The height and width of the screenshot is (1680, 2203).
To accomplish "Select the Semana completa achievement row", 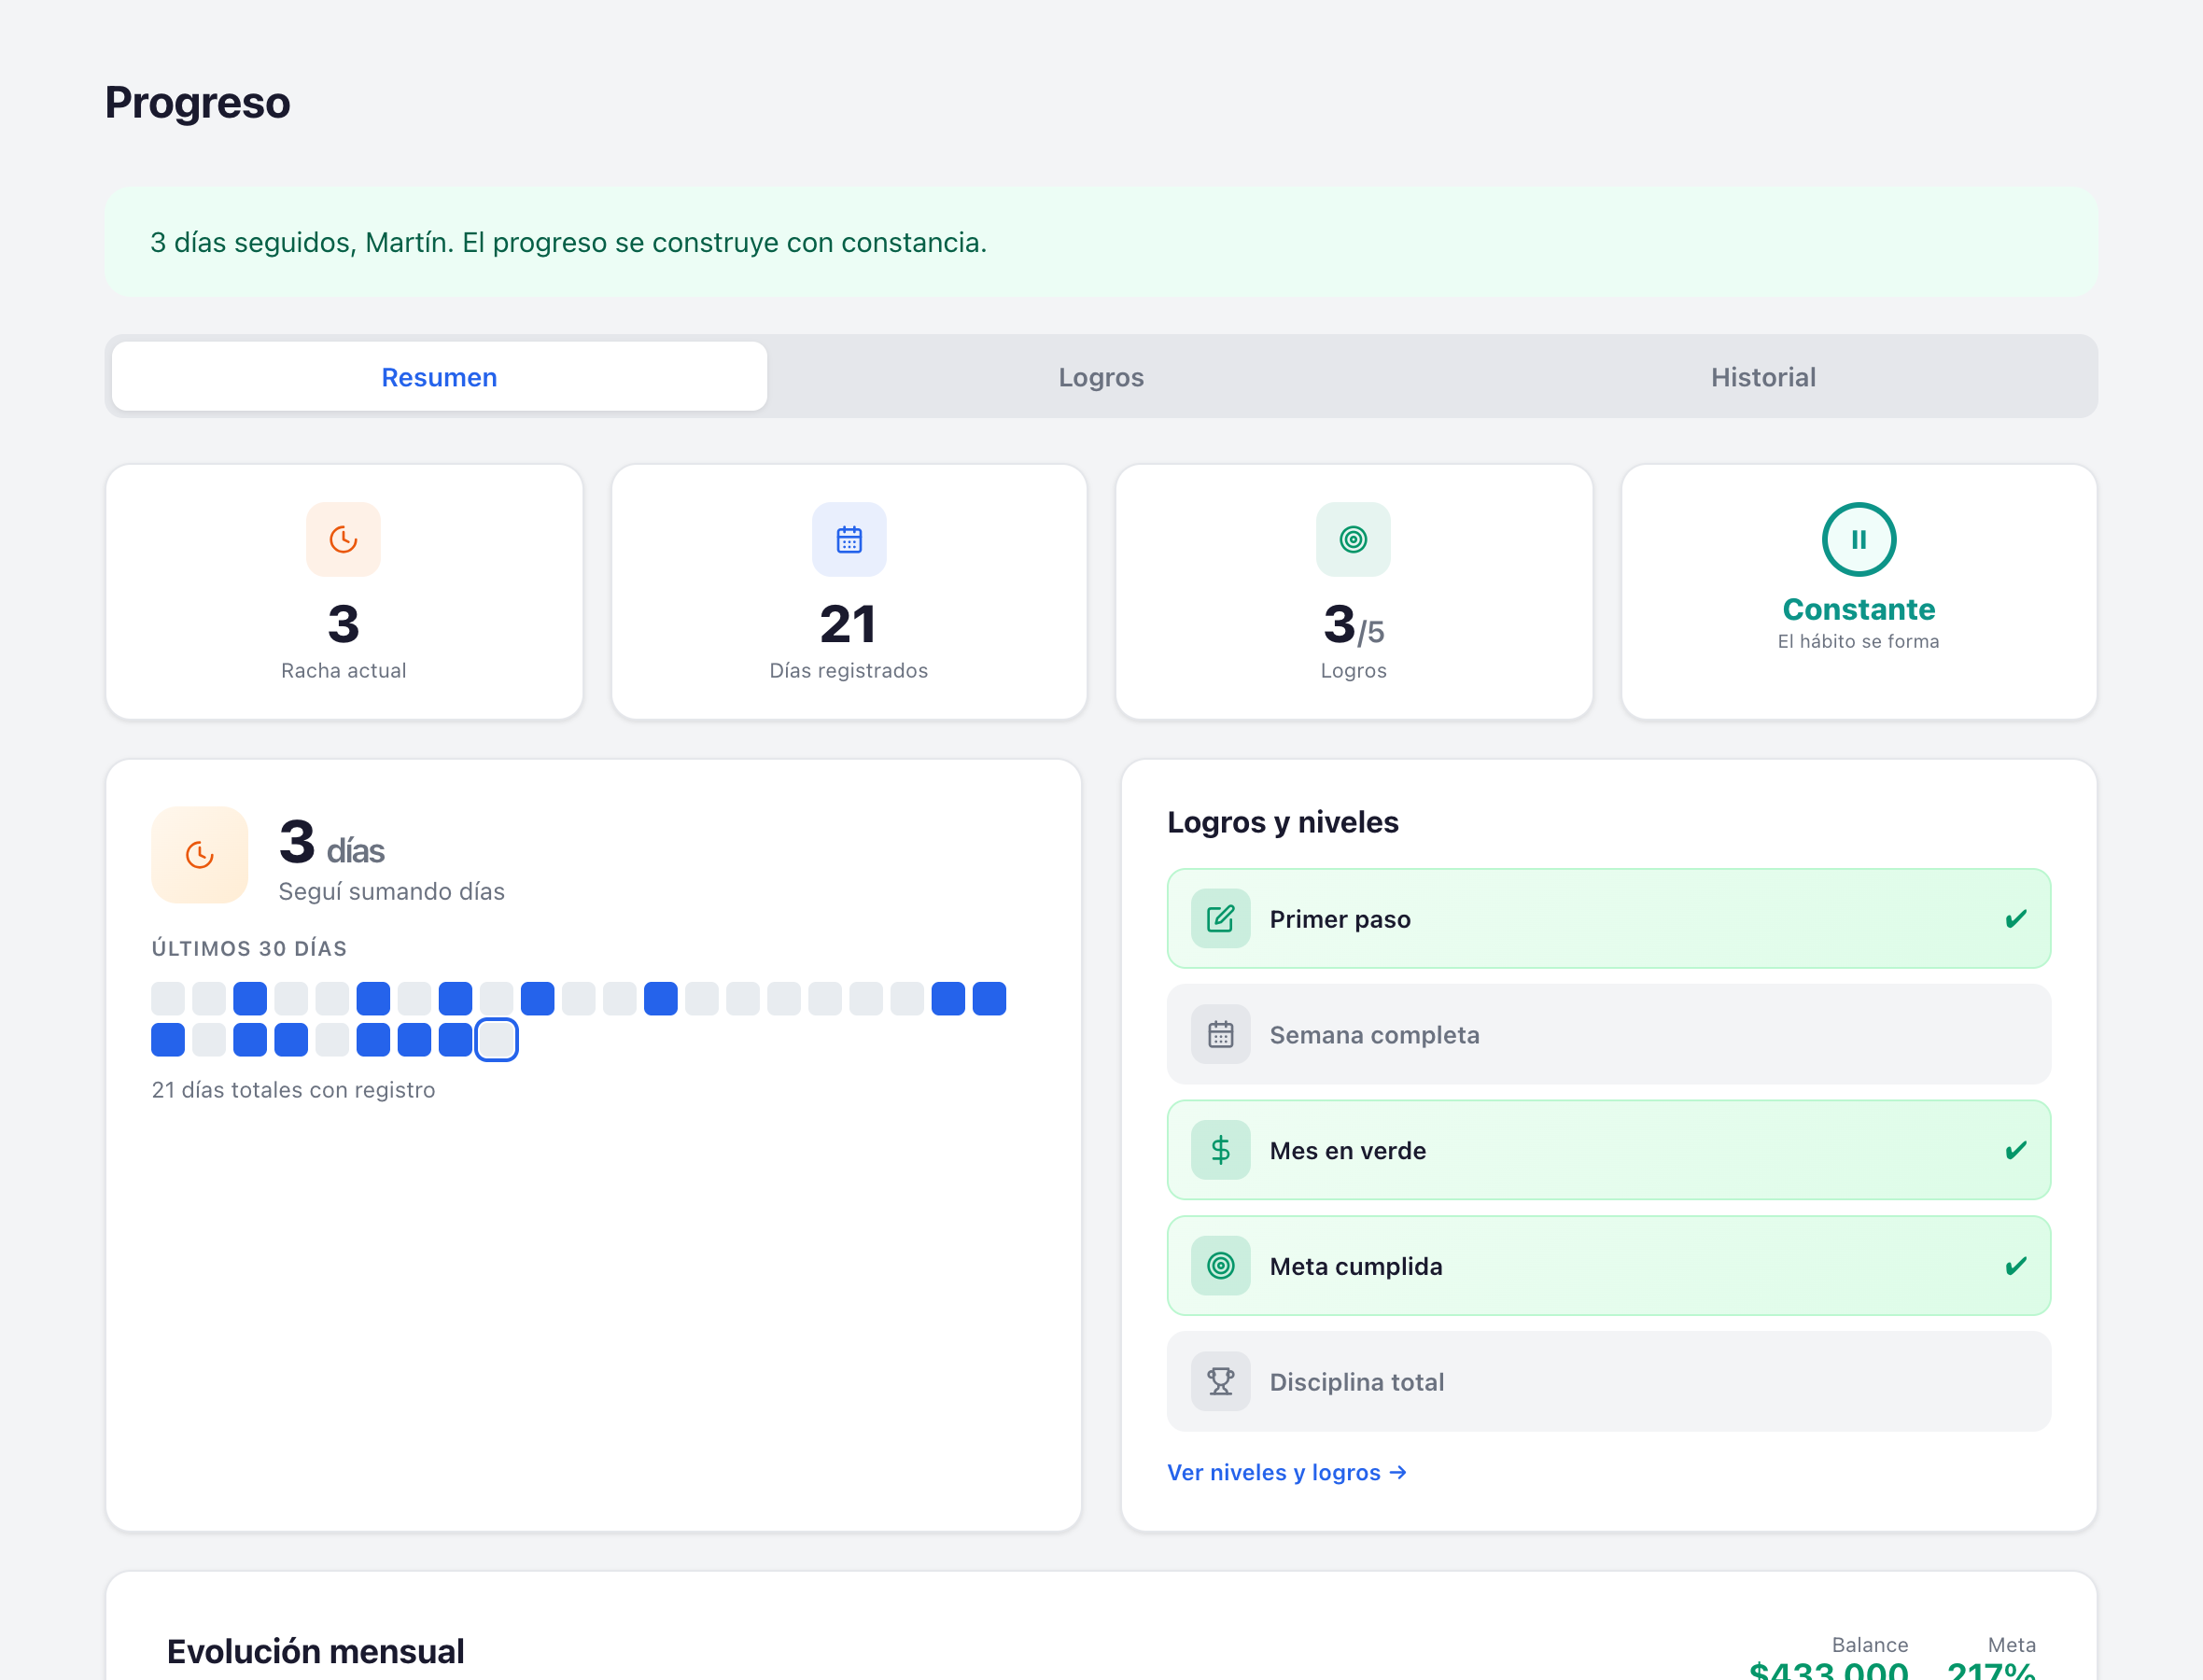I will click(1607, 1033).
